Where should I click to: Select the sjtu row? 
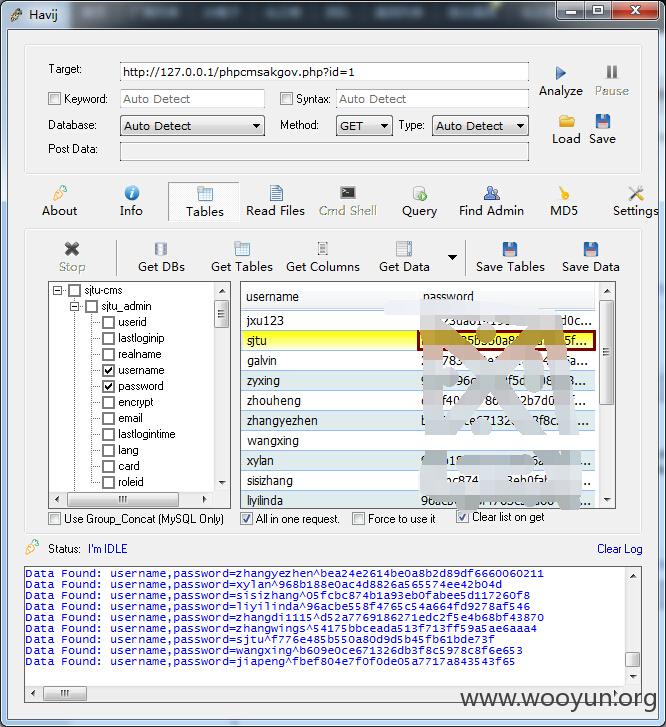(x=418, y=341)
